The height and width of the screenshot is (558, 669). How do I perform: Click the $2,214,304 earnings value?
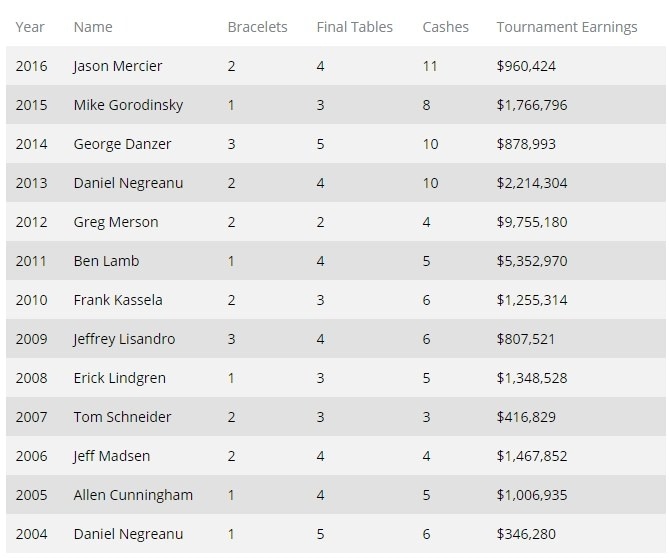click(532, 183)
